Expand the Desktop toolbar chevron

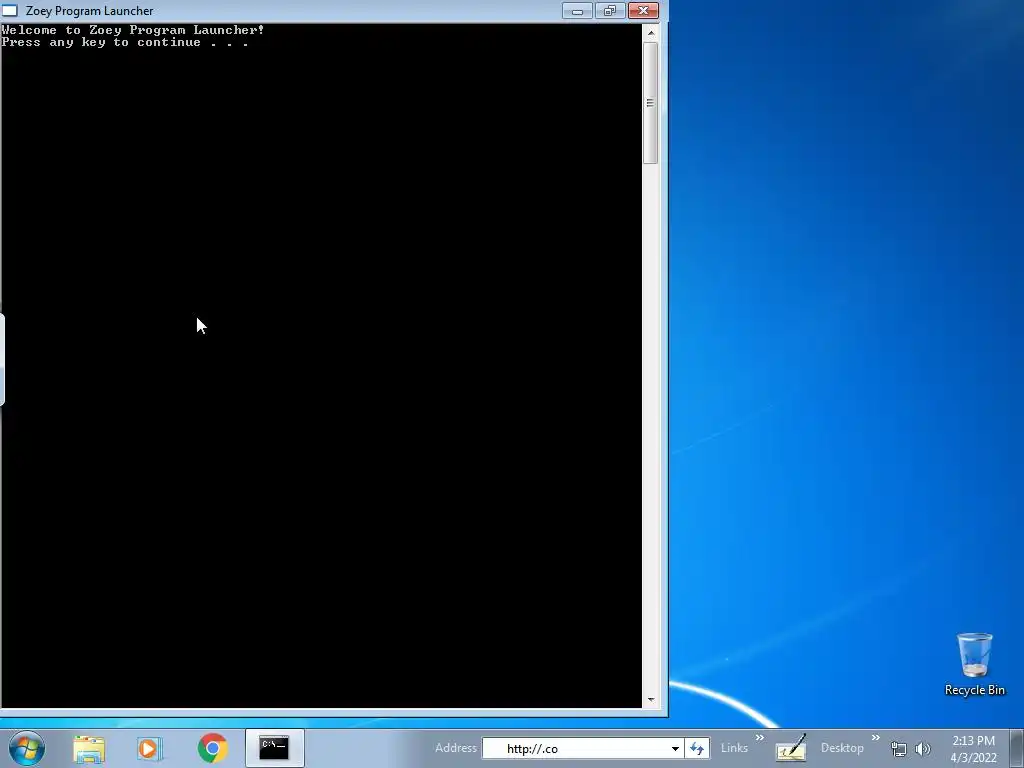pyautogui.click(x=876, y=737)
